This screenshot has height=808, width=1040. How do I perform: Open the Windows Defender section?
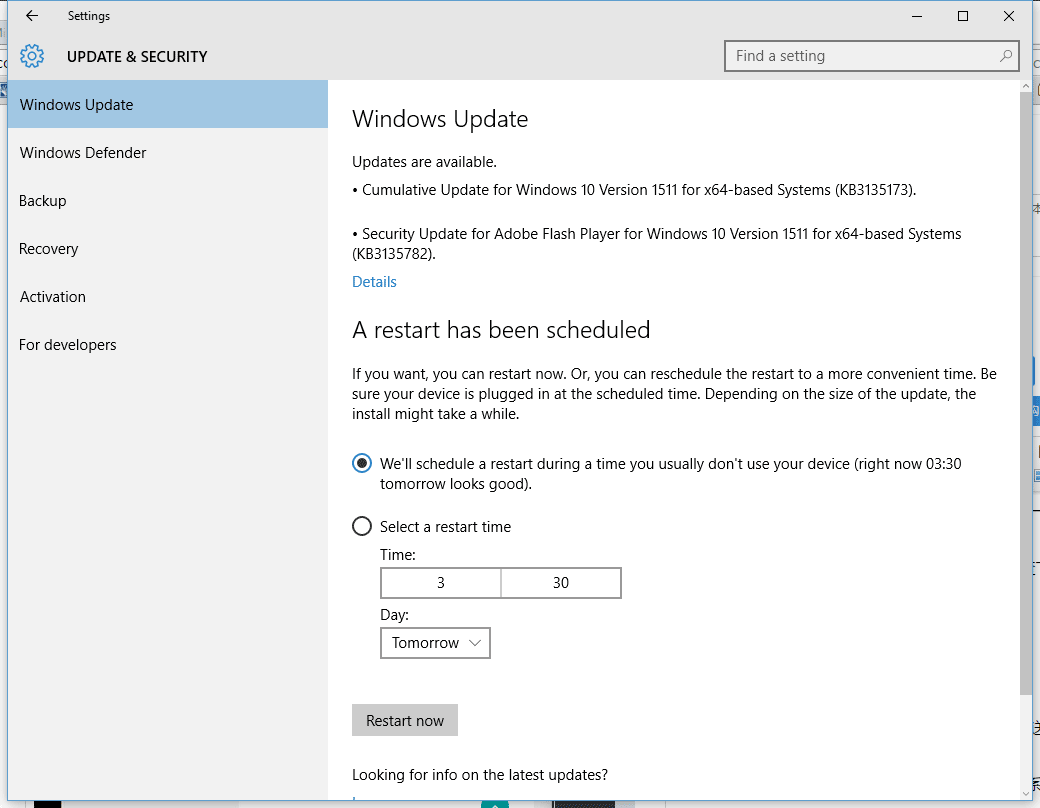click(83, 153)
